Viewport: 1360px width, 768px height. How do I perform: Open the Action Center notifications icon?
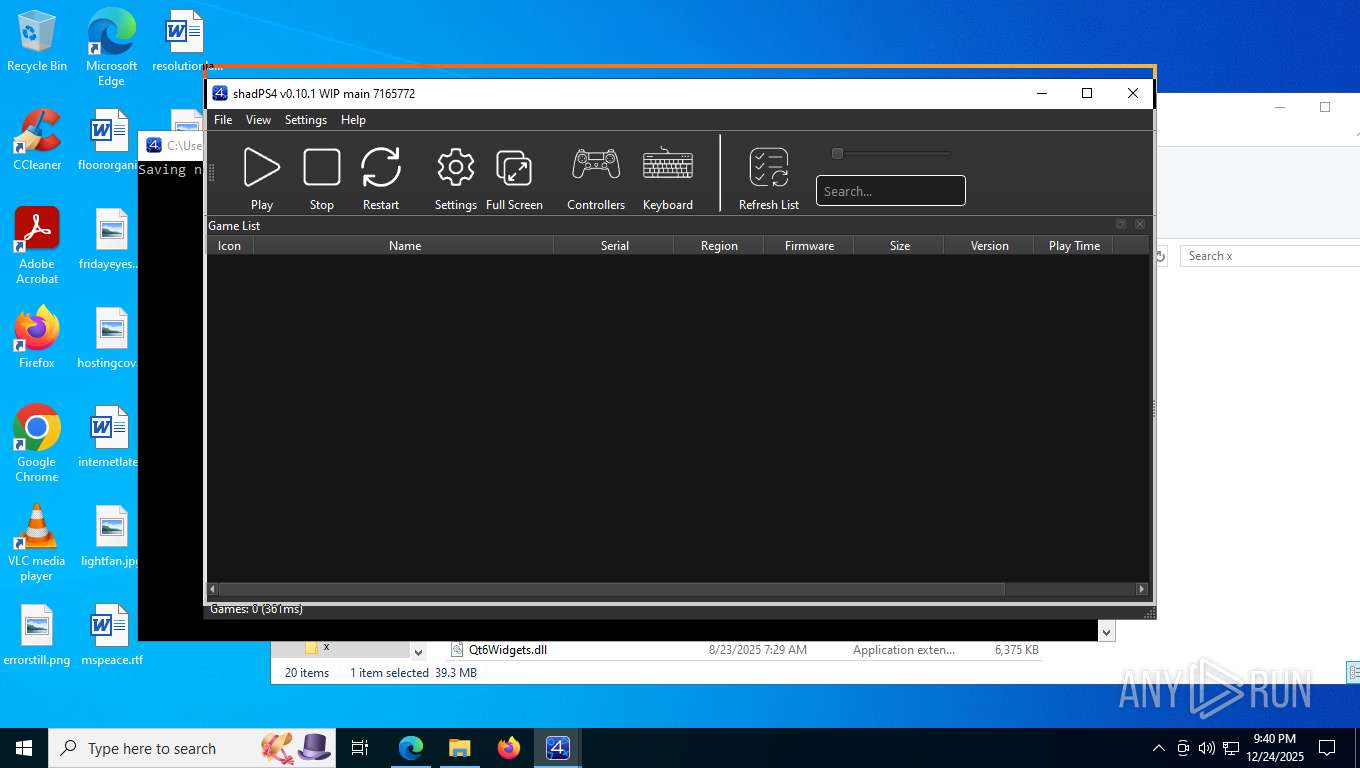tap(1327, 748)
